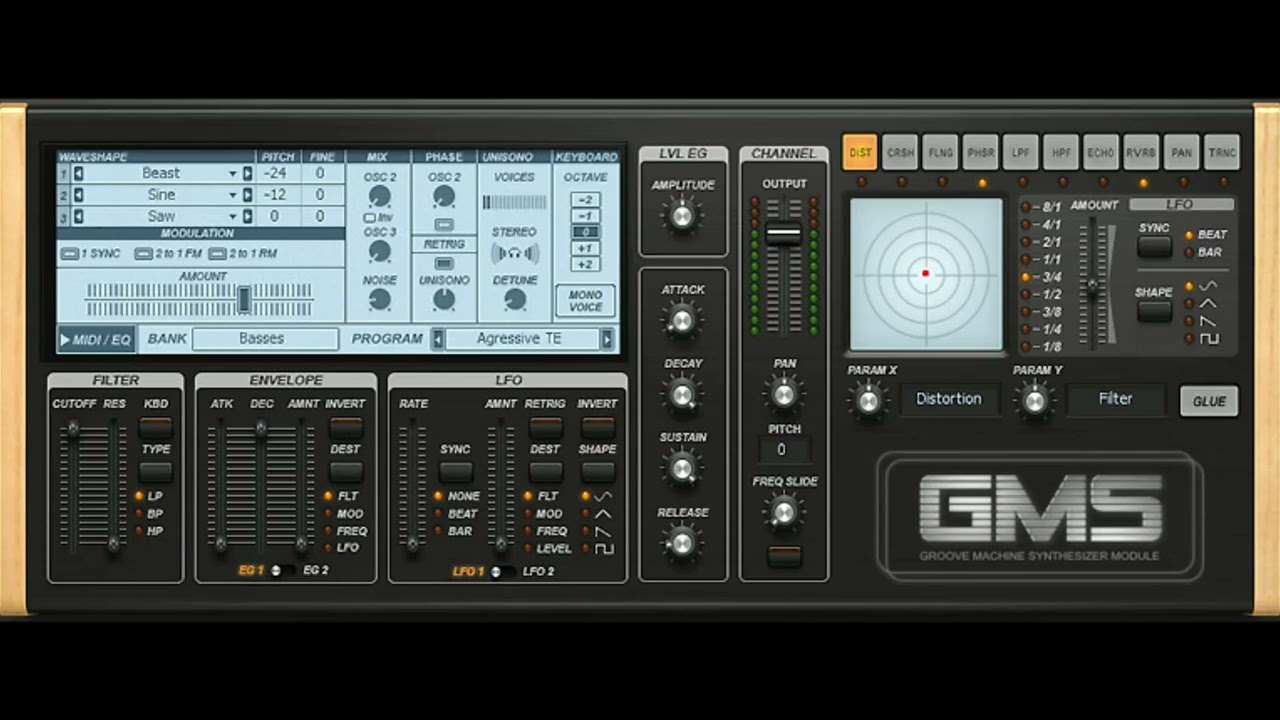The image size is (1280, 720).
Task: Click the modulation AMOUNT slider handle
Action: pyautogui.click(x=243, y=298)
